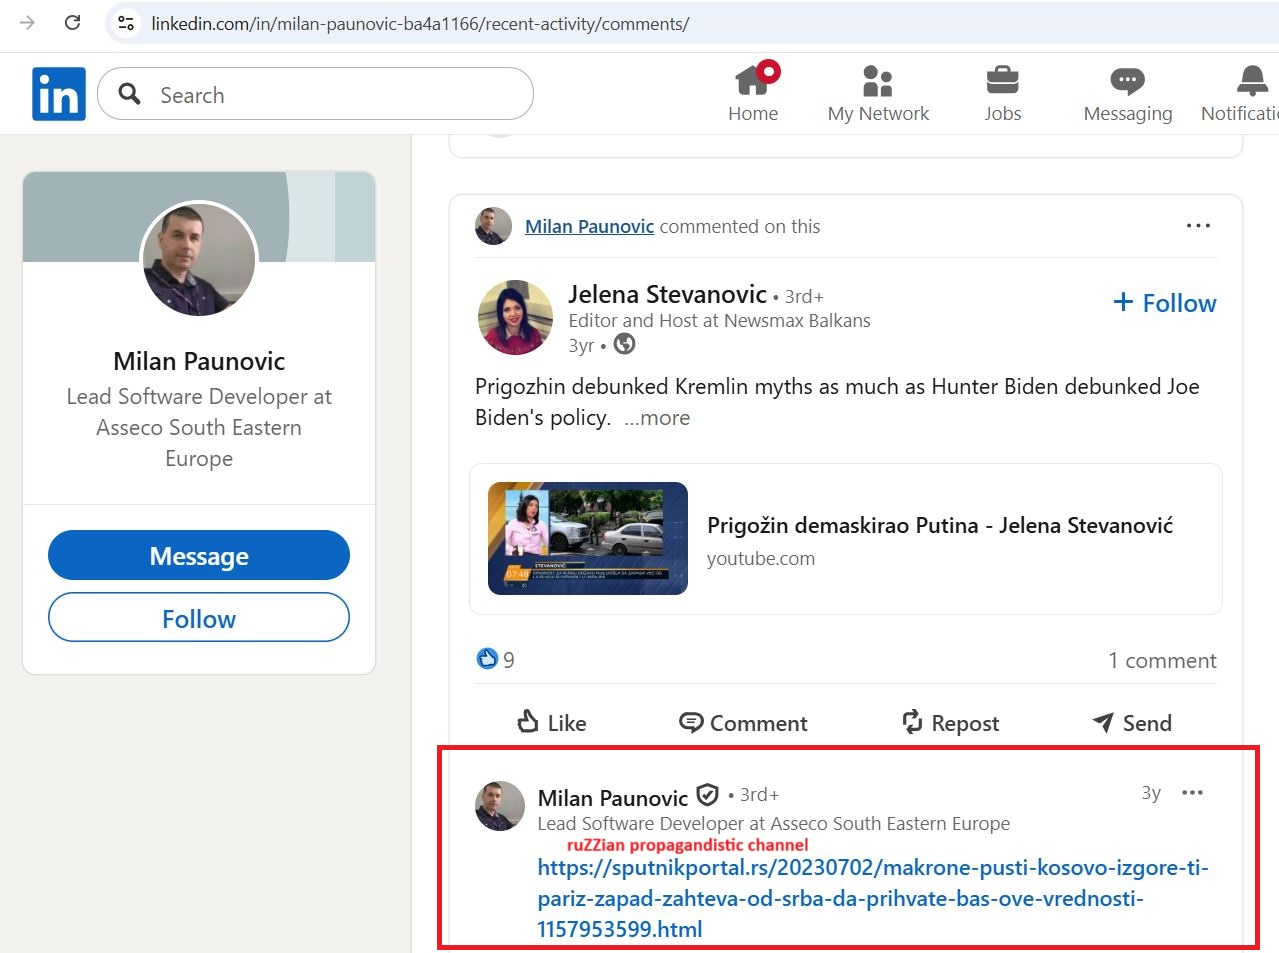Image resolution: width=1279 pixels, height=953 pixels.
Task: Click small avatar beside commented on this
Action: tap(493, 226)
